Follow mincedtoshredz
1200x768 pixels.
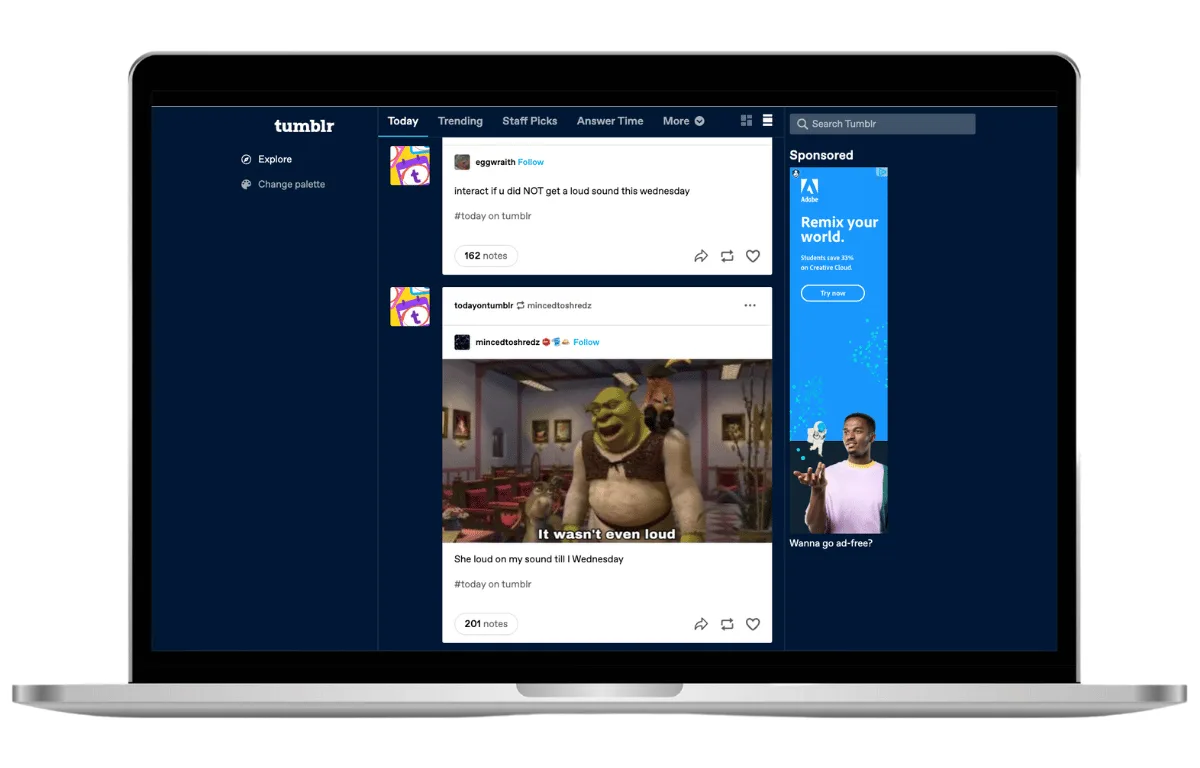click(586, 342)
